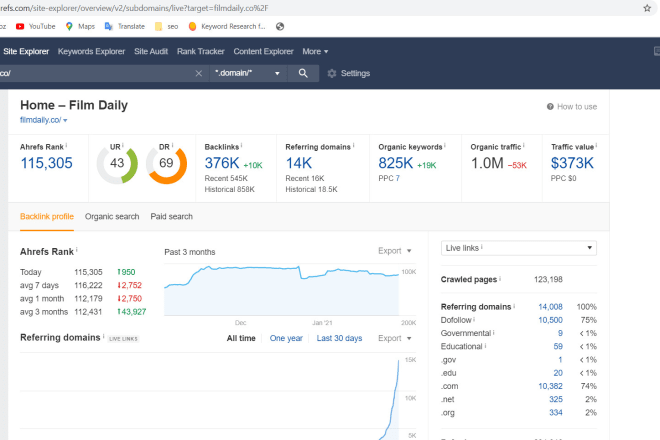Open the Governmental 9 domains link
This screenshot has width=660, height=440.
pos(560,333)
